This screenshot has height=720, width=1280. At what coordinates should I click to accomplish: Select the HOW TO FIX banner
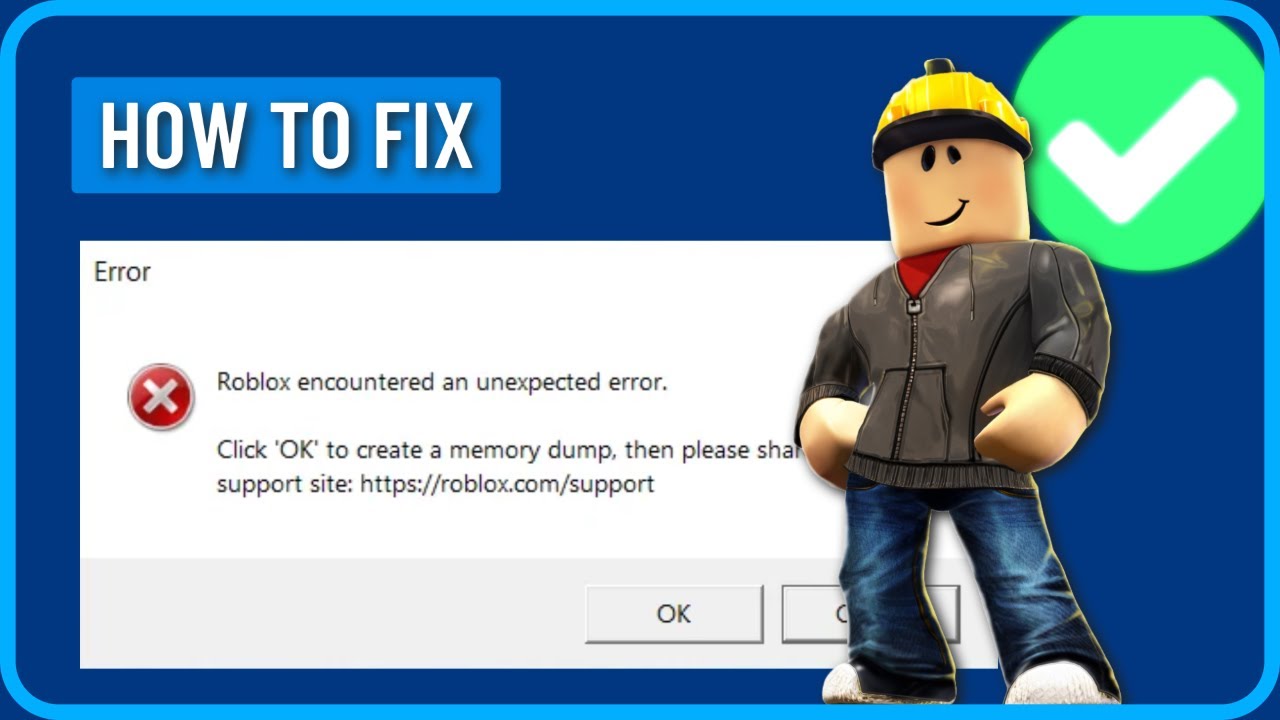(x=286, y=134)
